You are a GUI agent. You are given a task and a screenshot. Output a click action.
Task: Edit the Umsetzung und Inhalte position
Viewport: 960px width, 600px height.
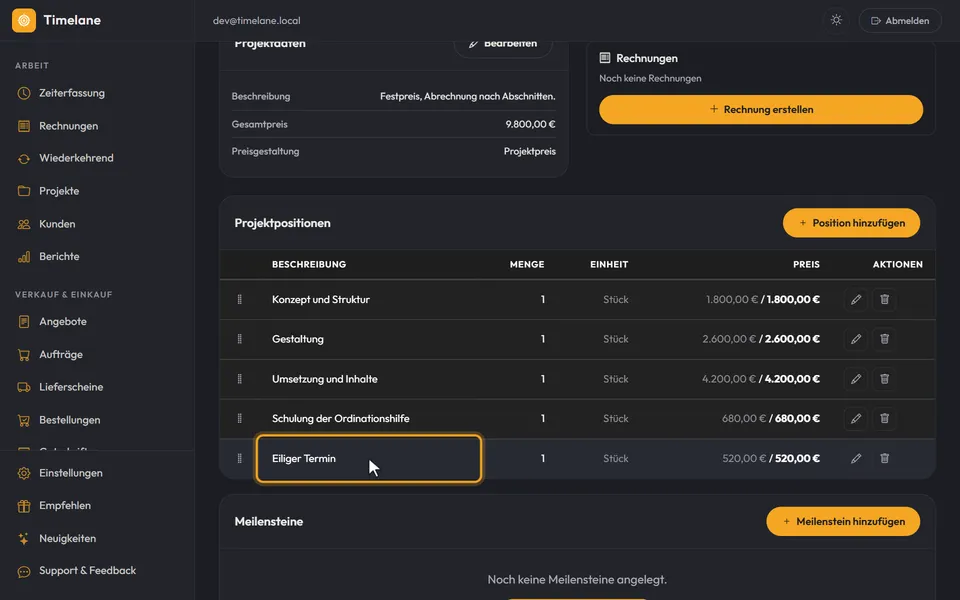(x=856, y=379)
